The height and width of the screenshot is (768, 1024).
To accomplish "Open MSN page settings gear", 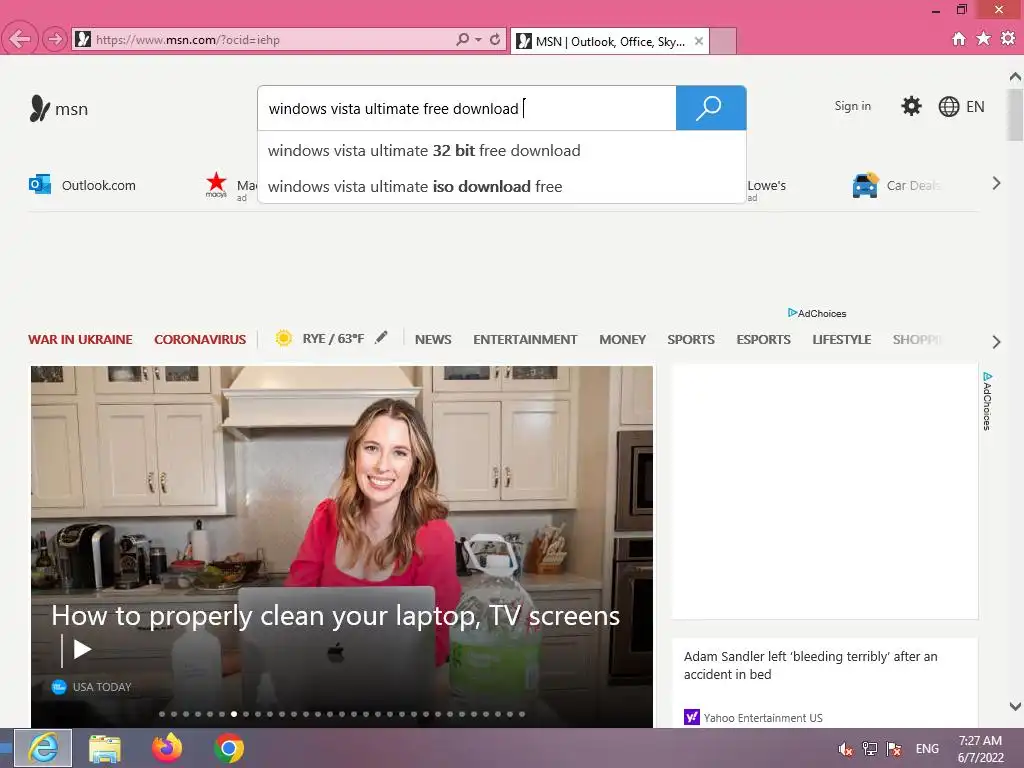I will tap(911, 106).
